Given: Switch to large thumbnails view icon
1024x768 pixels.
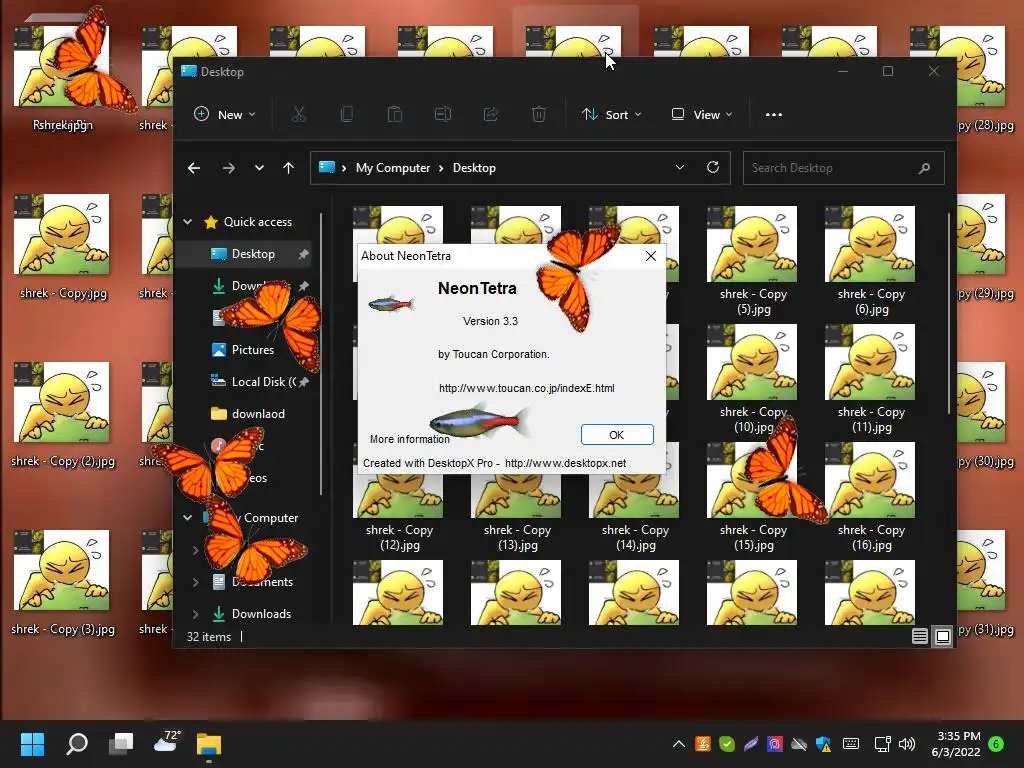Looking at the screenshot, I should (x=943, y=635).
